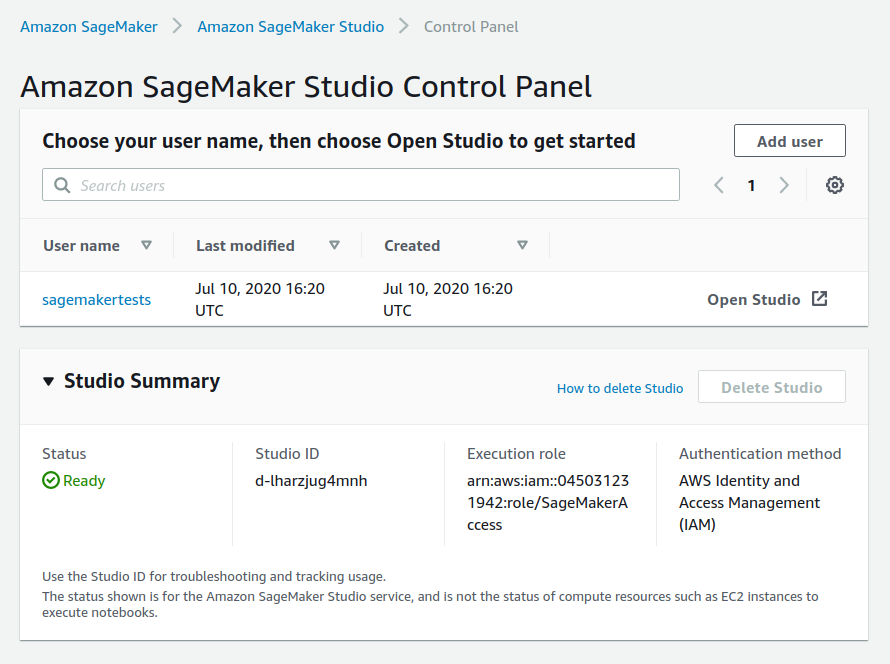This screenshot has width=890, height=664.
Task: Select page number 1 in pagination
Action: point(752,186)
